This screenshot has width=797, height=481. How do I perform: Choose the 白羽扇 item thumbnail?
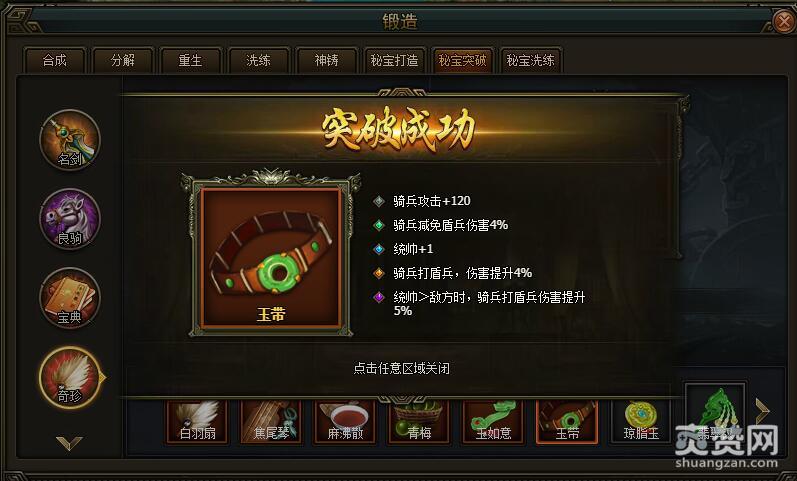[197, 422]
